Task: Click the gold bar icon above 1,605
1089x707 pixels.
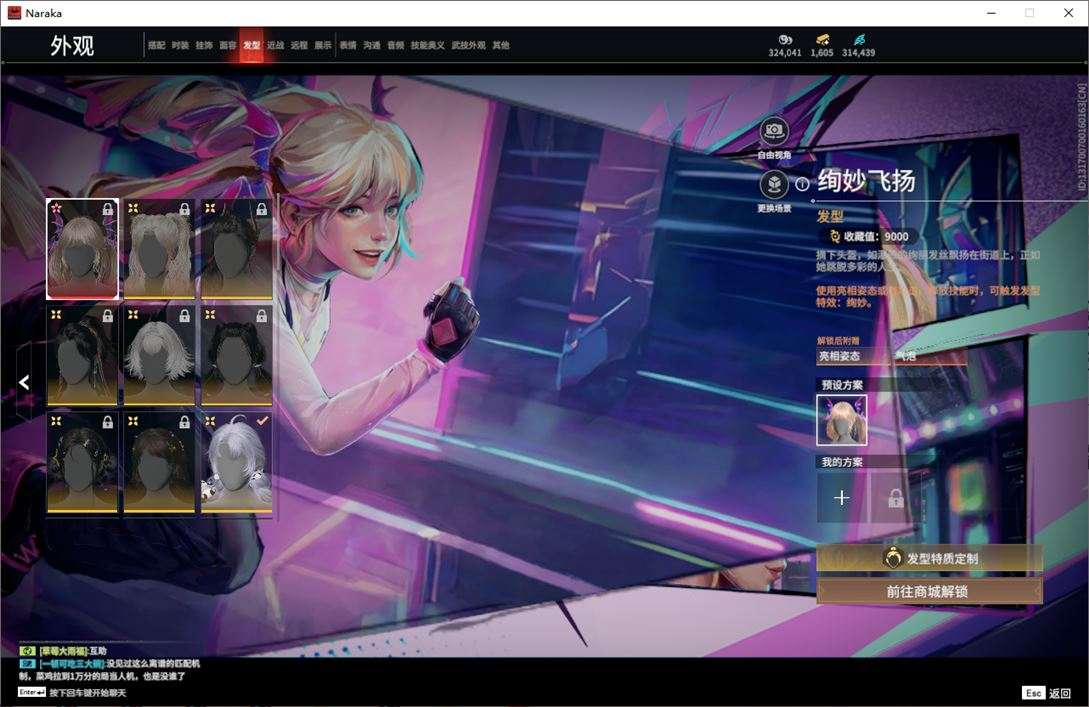Action: (x=822, y=40)
